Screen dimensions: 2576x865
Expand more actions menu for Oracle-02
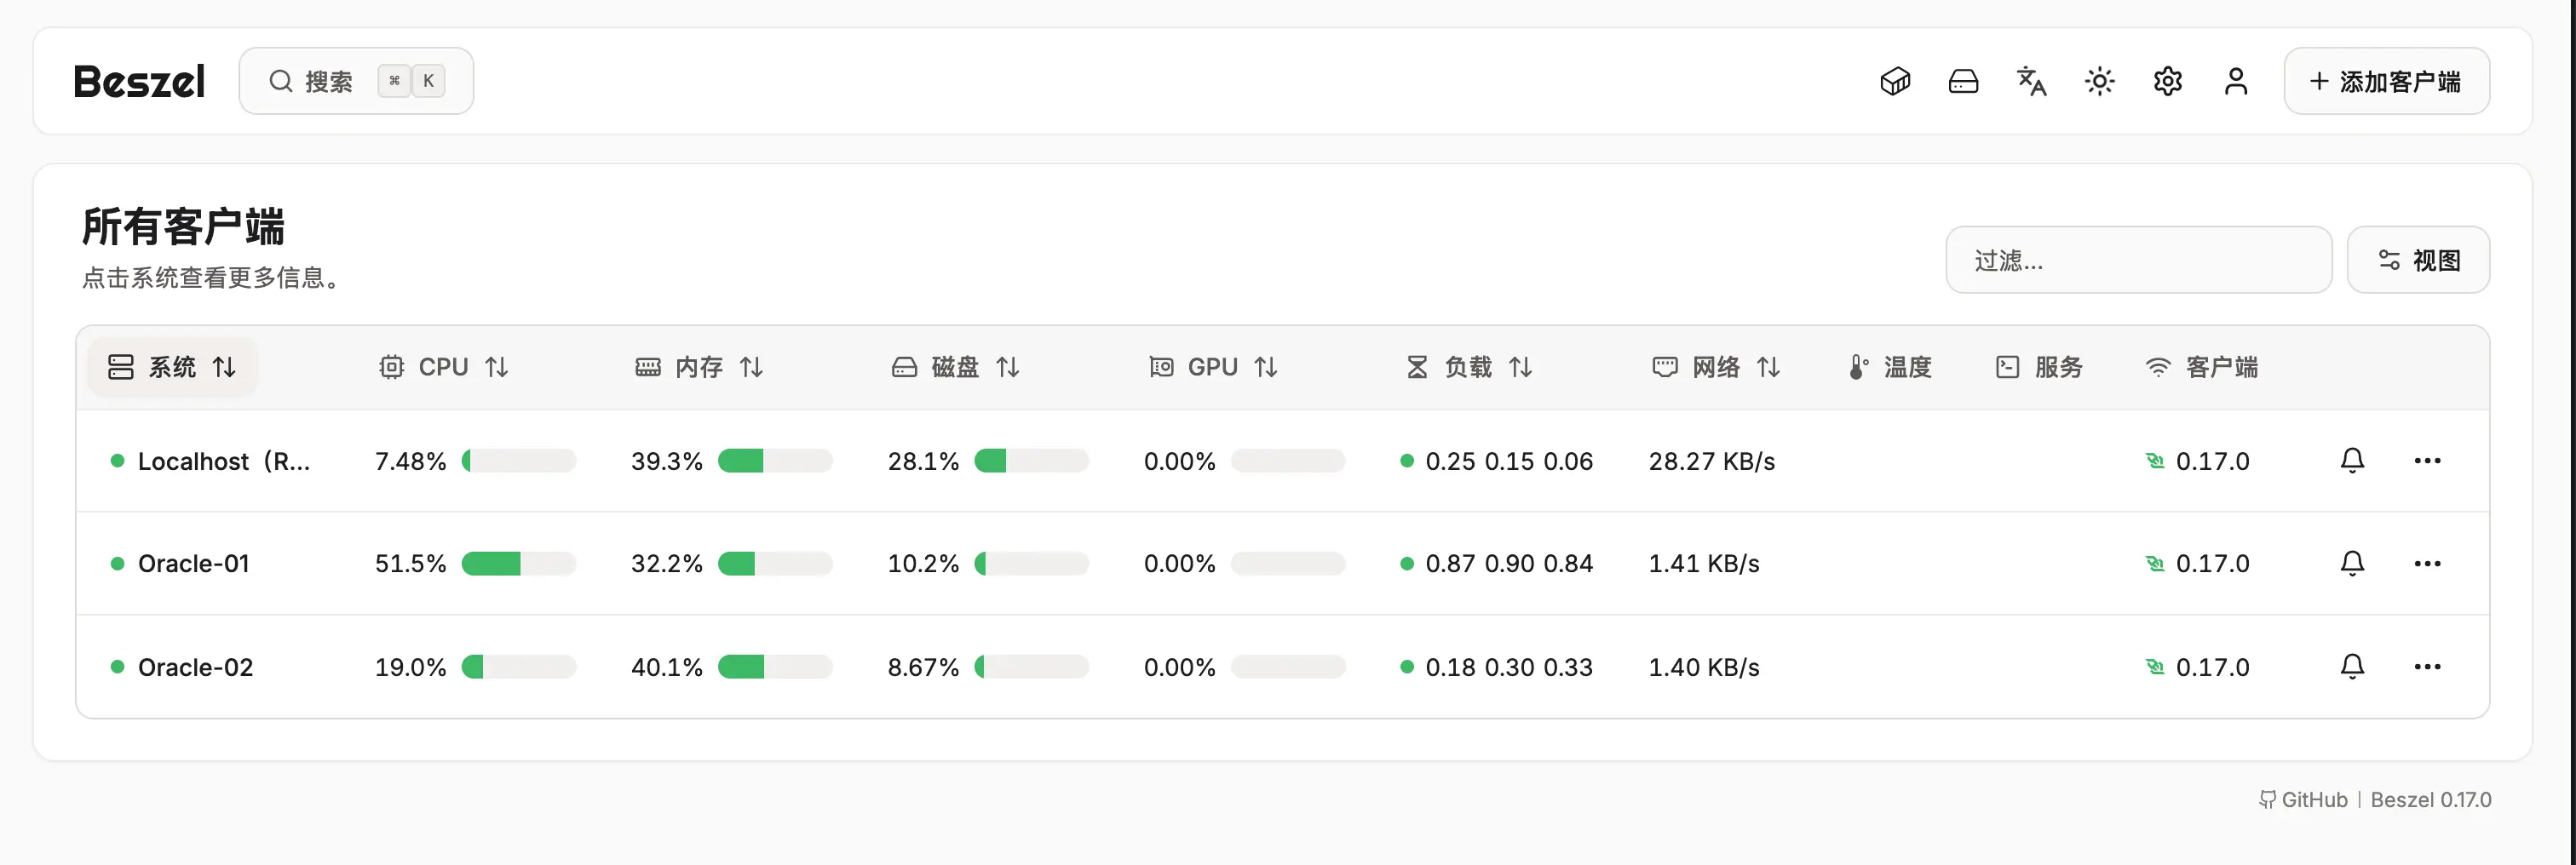coord(2427,666)
